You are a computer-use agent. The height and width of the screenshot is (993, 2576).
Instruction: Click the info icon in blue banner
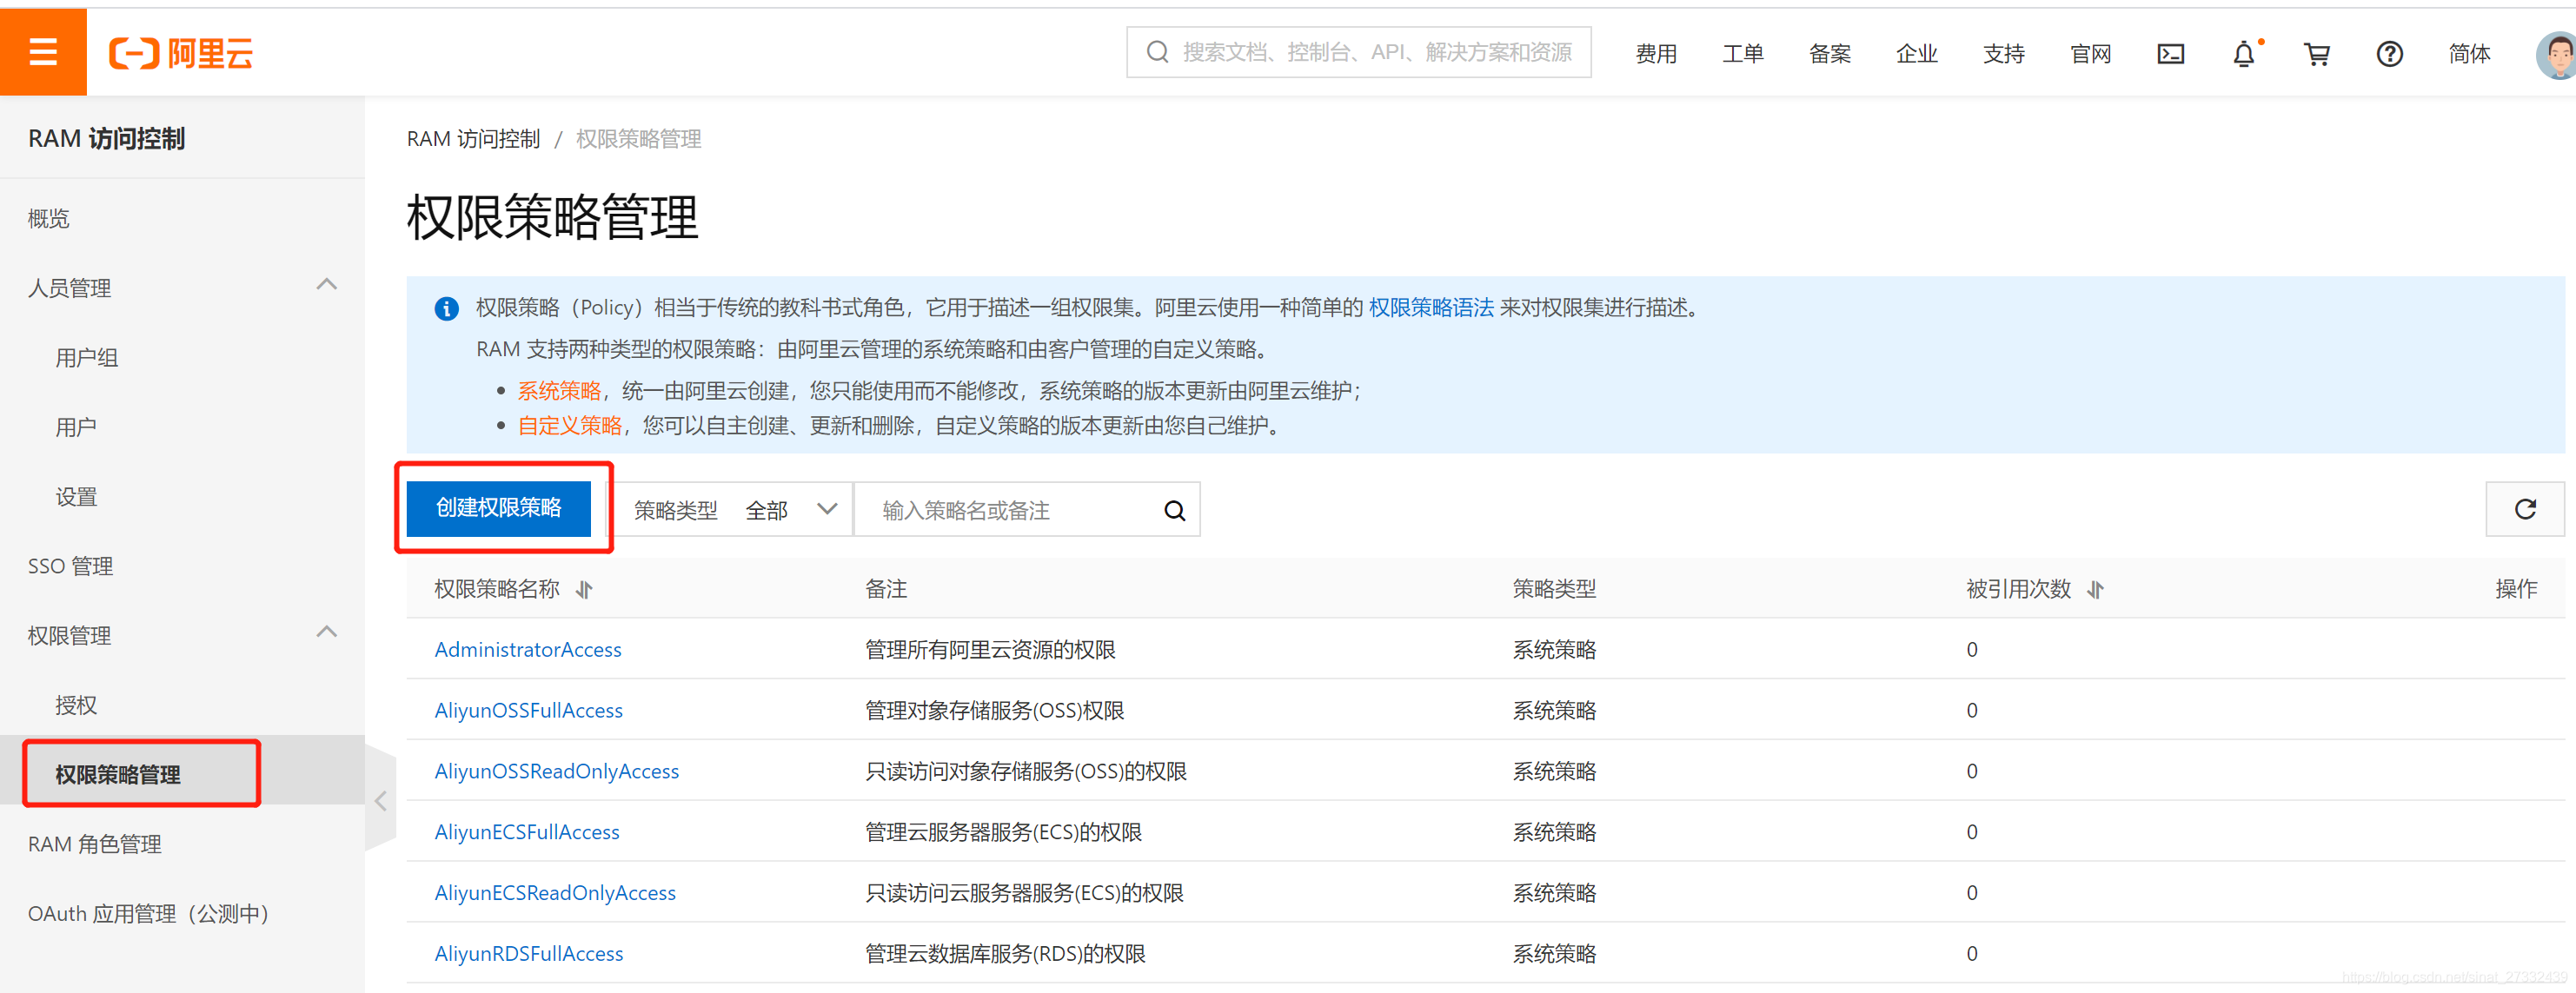[446, 308]
